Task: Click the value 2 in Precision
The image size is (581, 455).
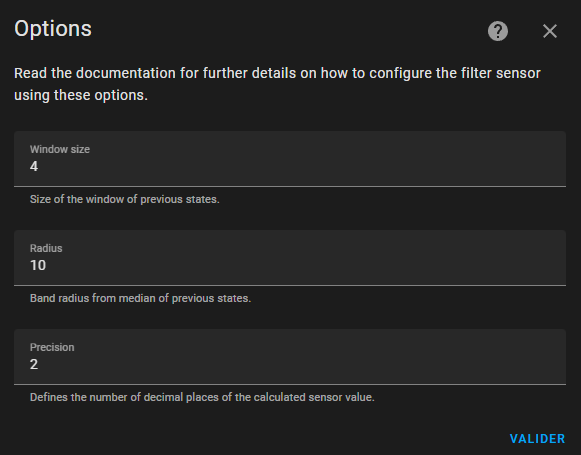Action: tap(34, 364)
